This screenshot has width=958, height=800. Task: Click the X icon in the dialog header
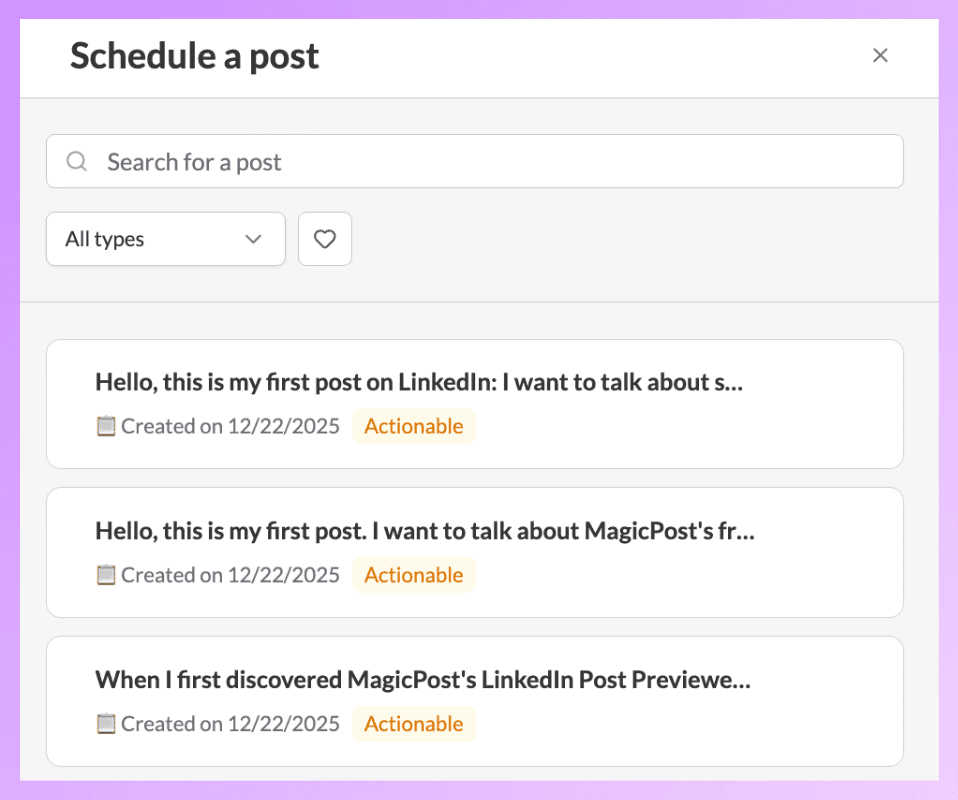[880, 55]
